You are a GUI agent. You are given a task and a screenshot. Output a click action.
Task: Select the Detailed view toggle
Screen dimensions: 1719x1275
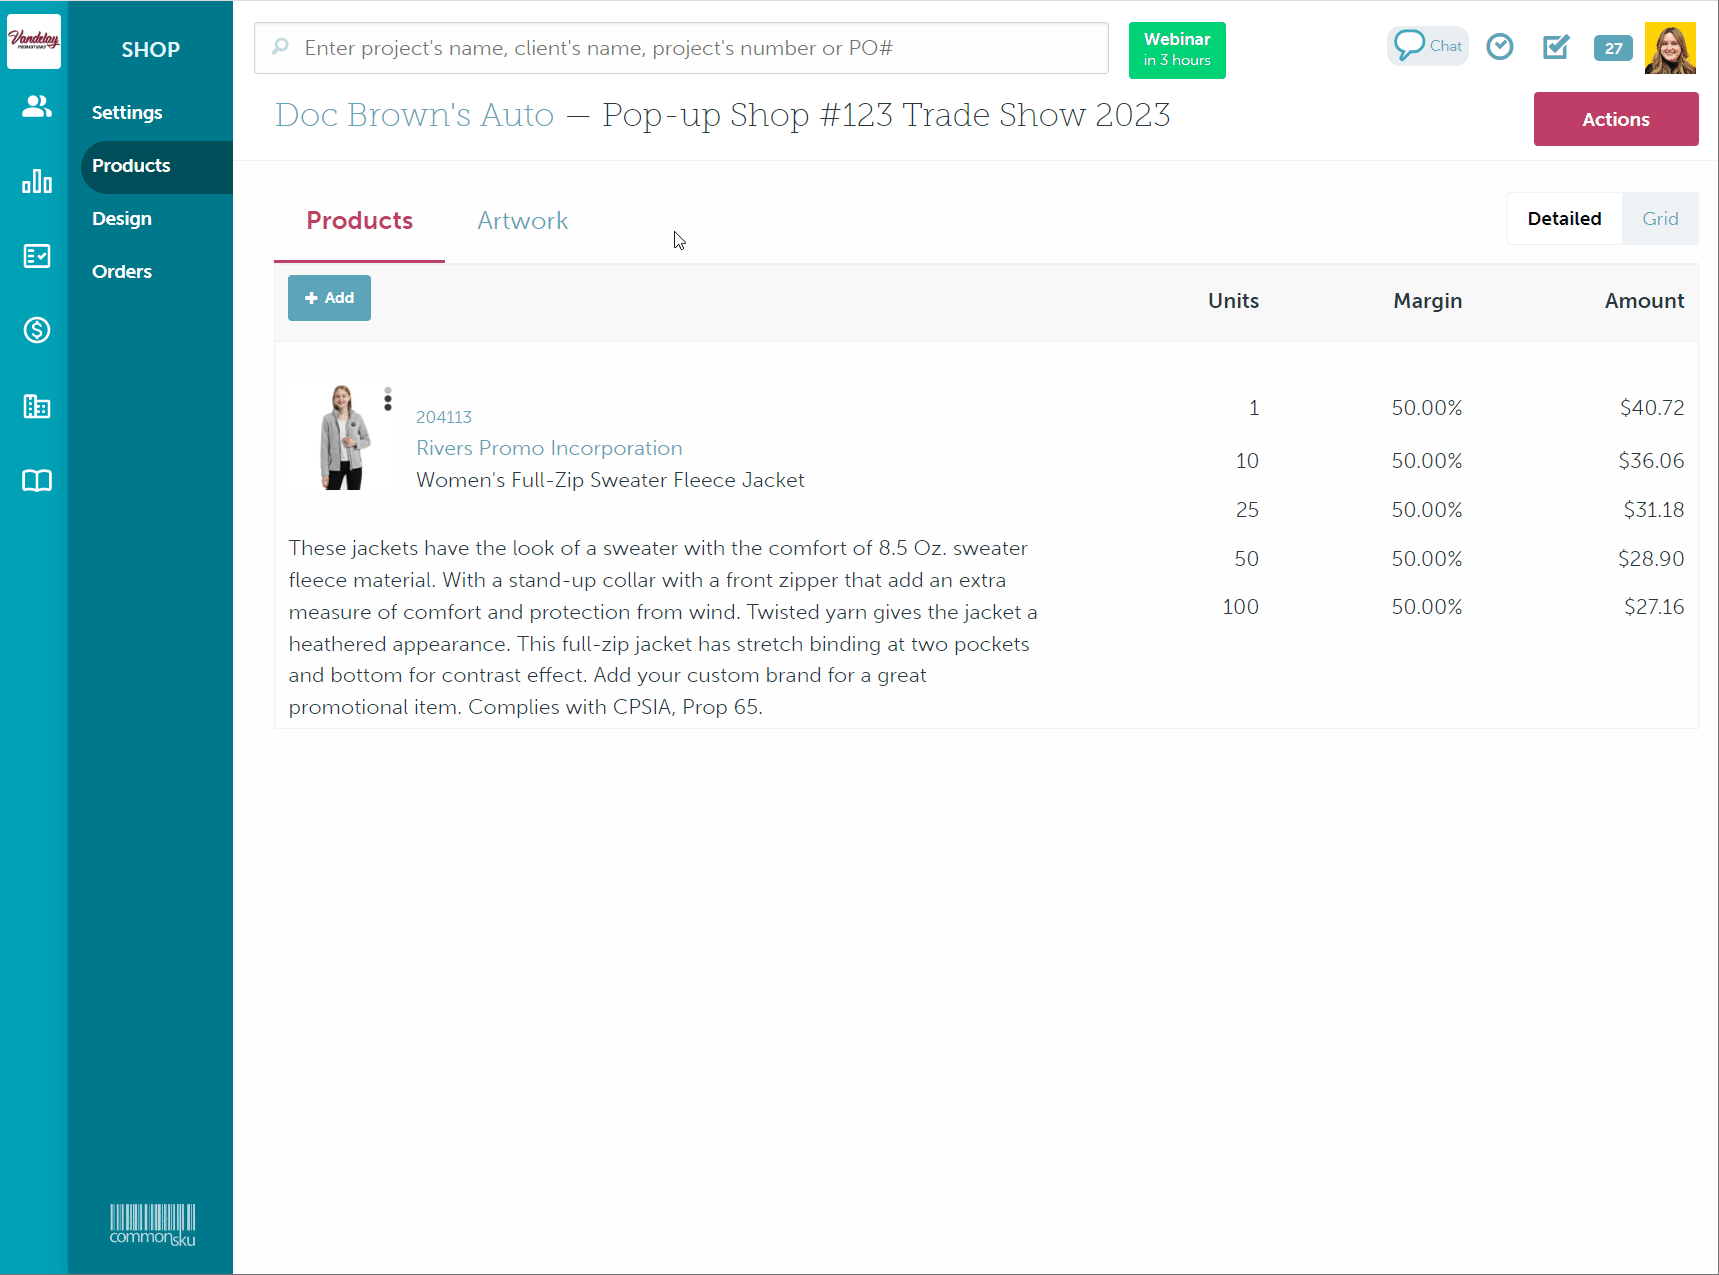[1564, 219]
